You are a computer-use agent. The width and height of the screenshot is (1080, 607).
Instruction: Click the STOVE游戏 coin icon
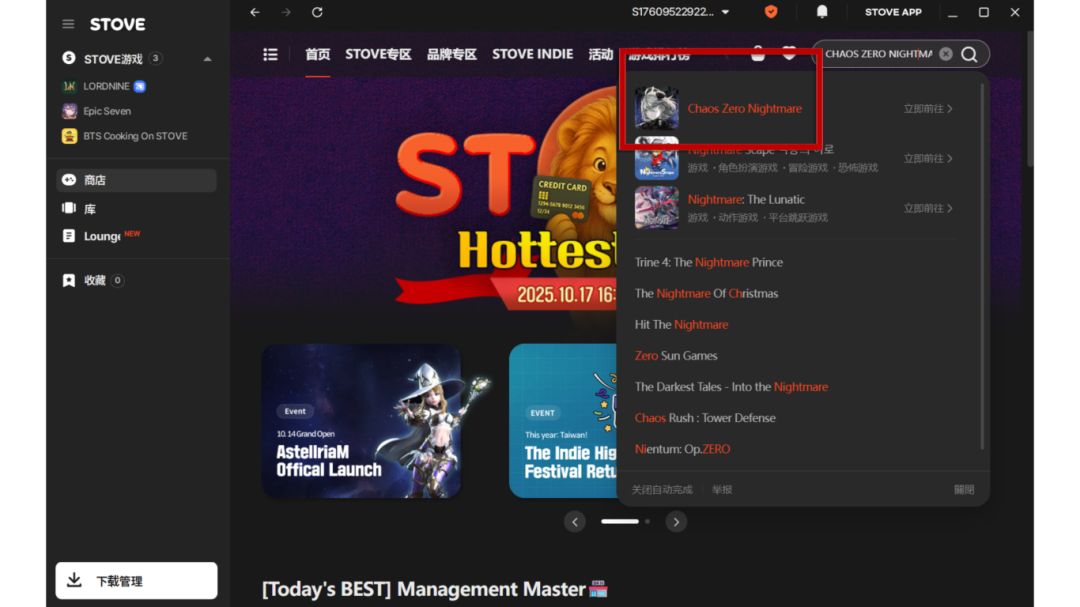69,58
